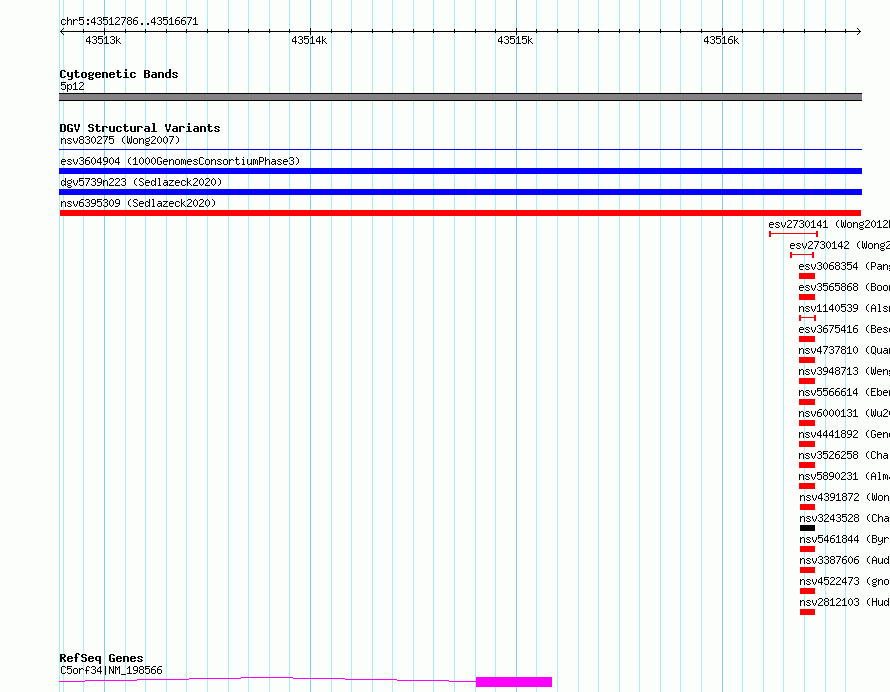
Task: Select the red bar under esv3068354
Action: click(x=807, y=276)
